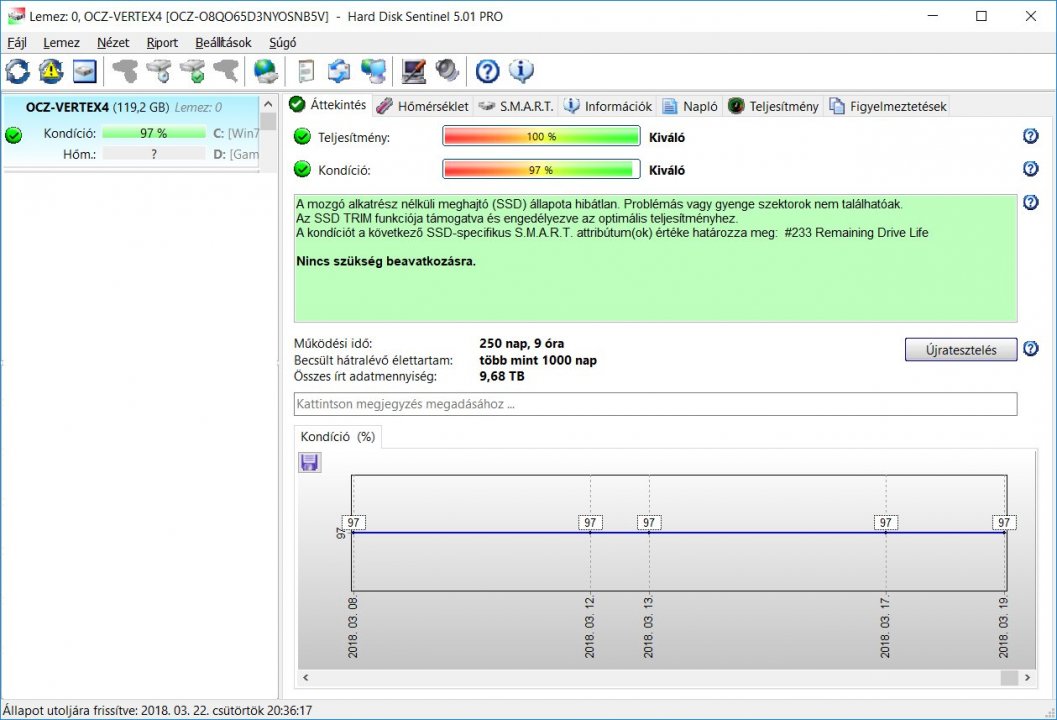Click the green check icon beside Kondíció in overview

(x=303, y=169)
